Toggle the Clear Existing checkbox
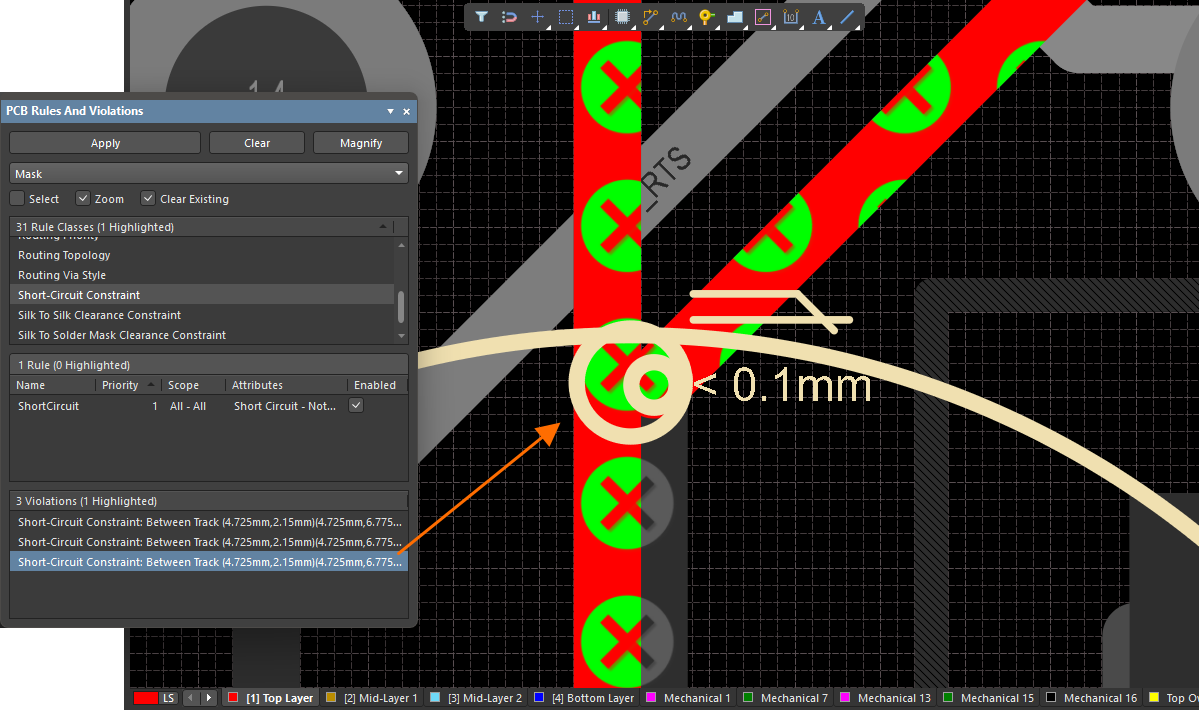Viewport: 1199px width, 710px height. click(148, 199)
